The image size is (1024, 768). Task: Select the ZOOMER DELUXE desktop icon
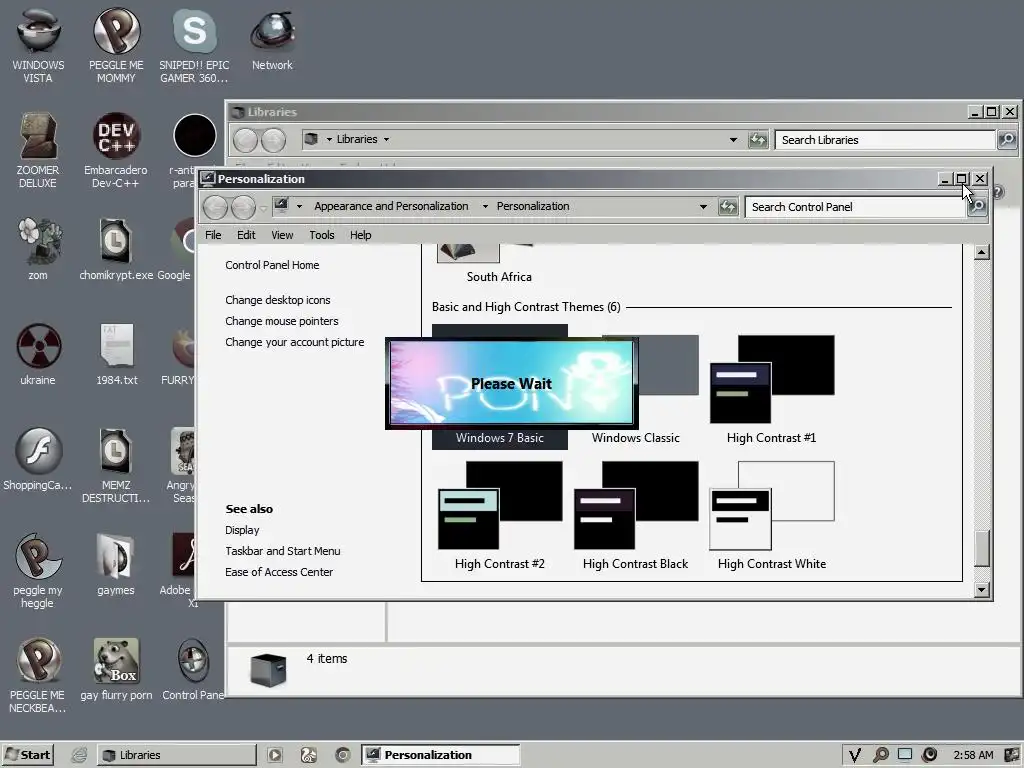click(38, 150)
